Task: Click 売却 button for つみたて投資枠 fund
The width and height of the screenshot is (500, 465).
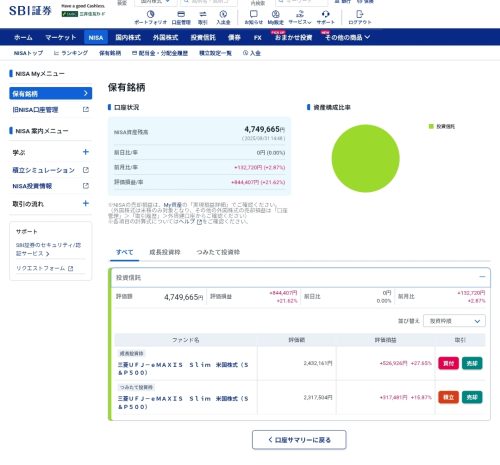Action: pos(472,397)
